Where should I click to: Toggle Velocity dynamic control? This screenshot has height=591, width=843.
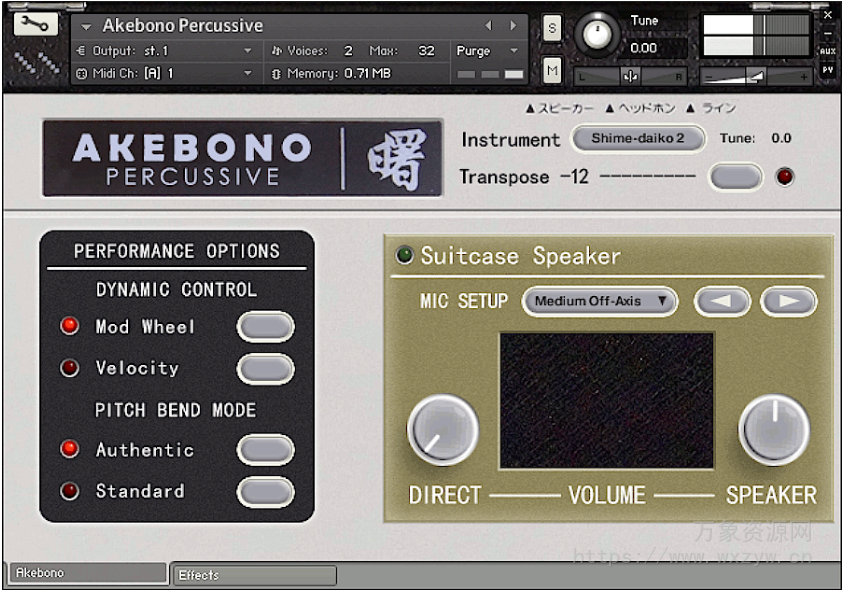(265, 368)
